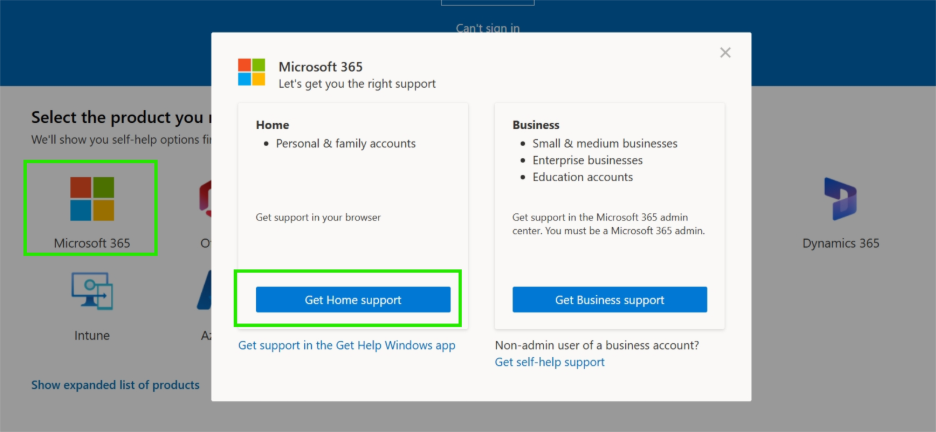Click the Home card heading
The height and width of the screenshot is (432, 936).
272,125
